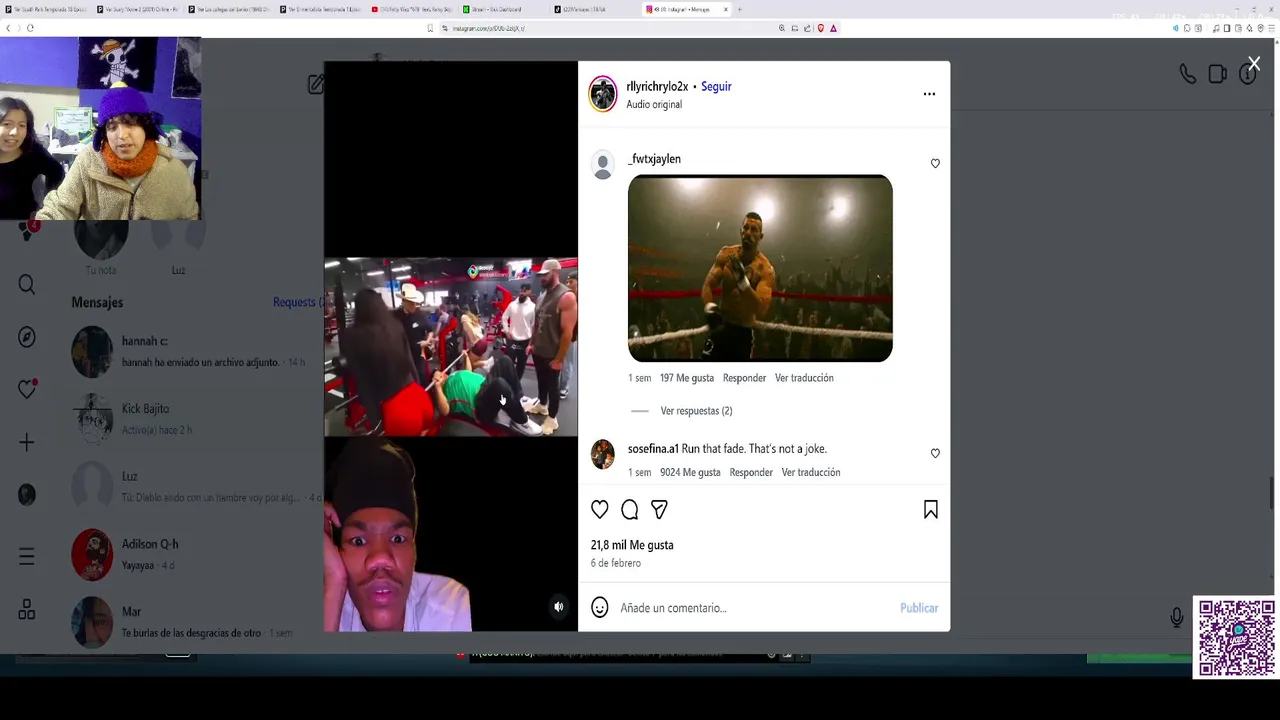Screen dimensions: 1280x720
Task: Click the browser back arrow
Action: [8, 28]
